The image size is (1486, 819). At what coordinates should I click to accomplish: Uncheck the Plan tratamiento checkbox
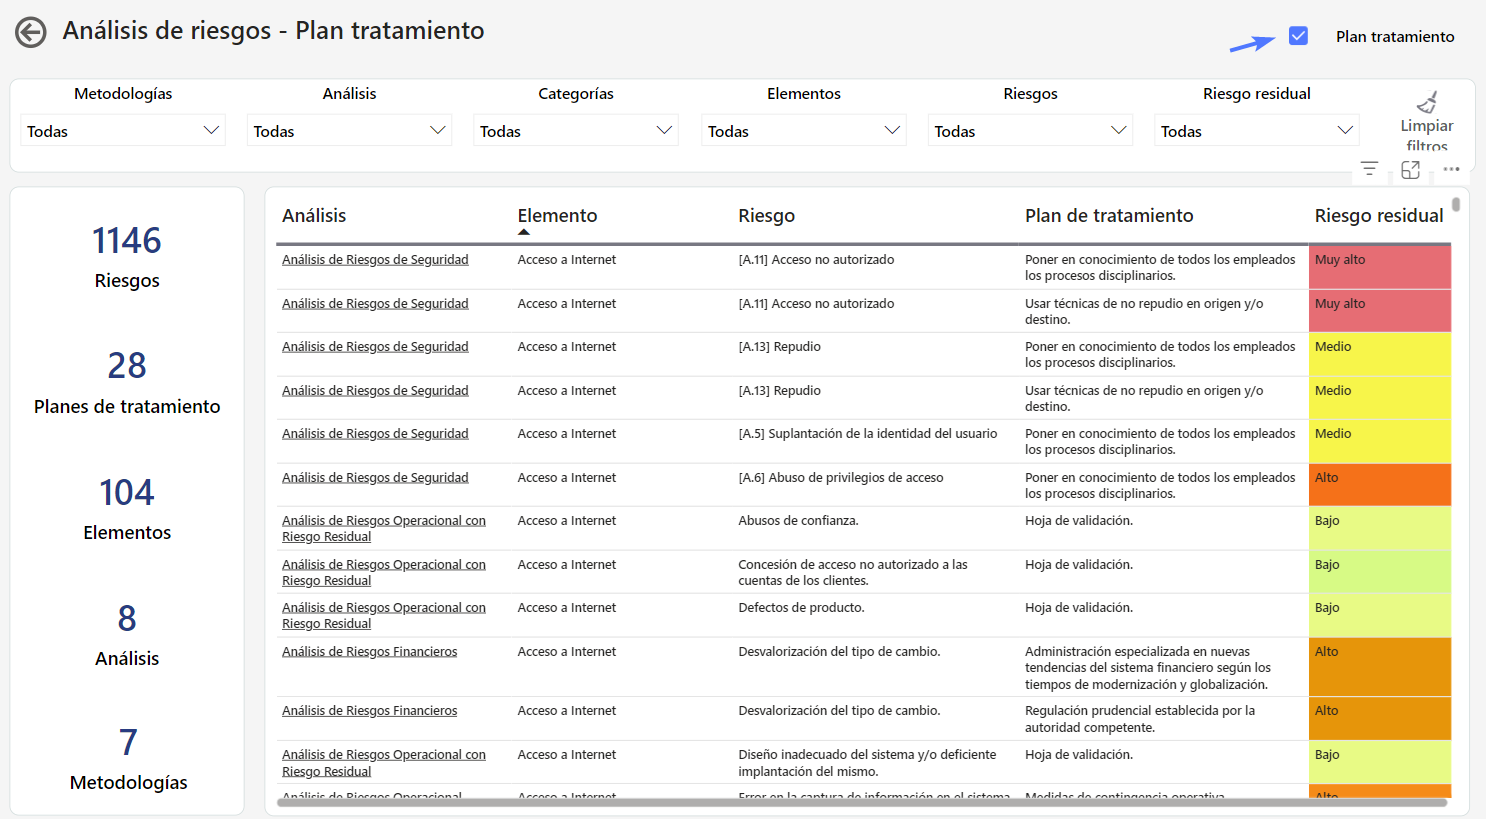coord(1298,36)
